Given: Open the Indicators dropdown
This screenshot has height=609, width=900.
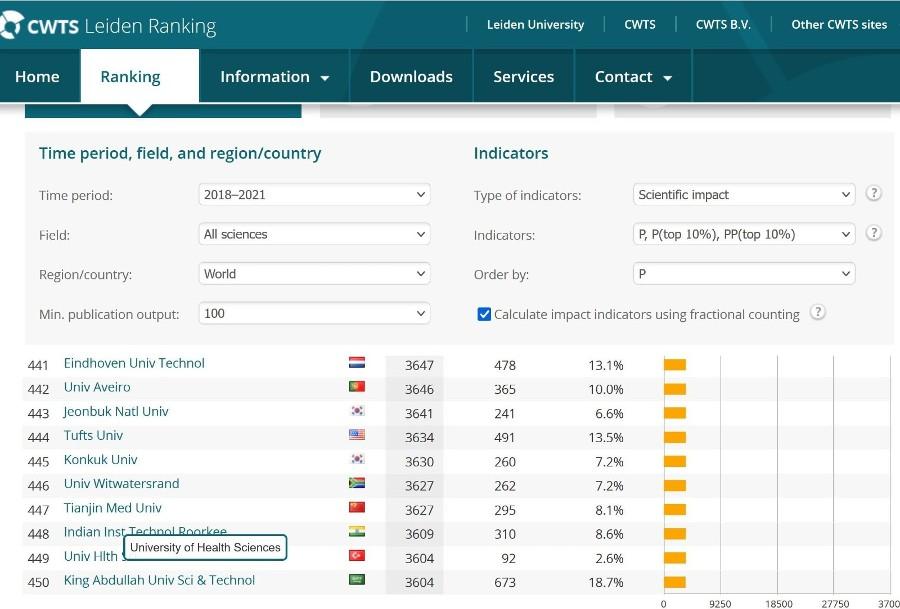Looking at the screenshot, I should 744,234.
